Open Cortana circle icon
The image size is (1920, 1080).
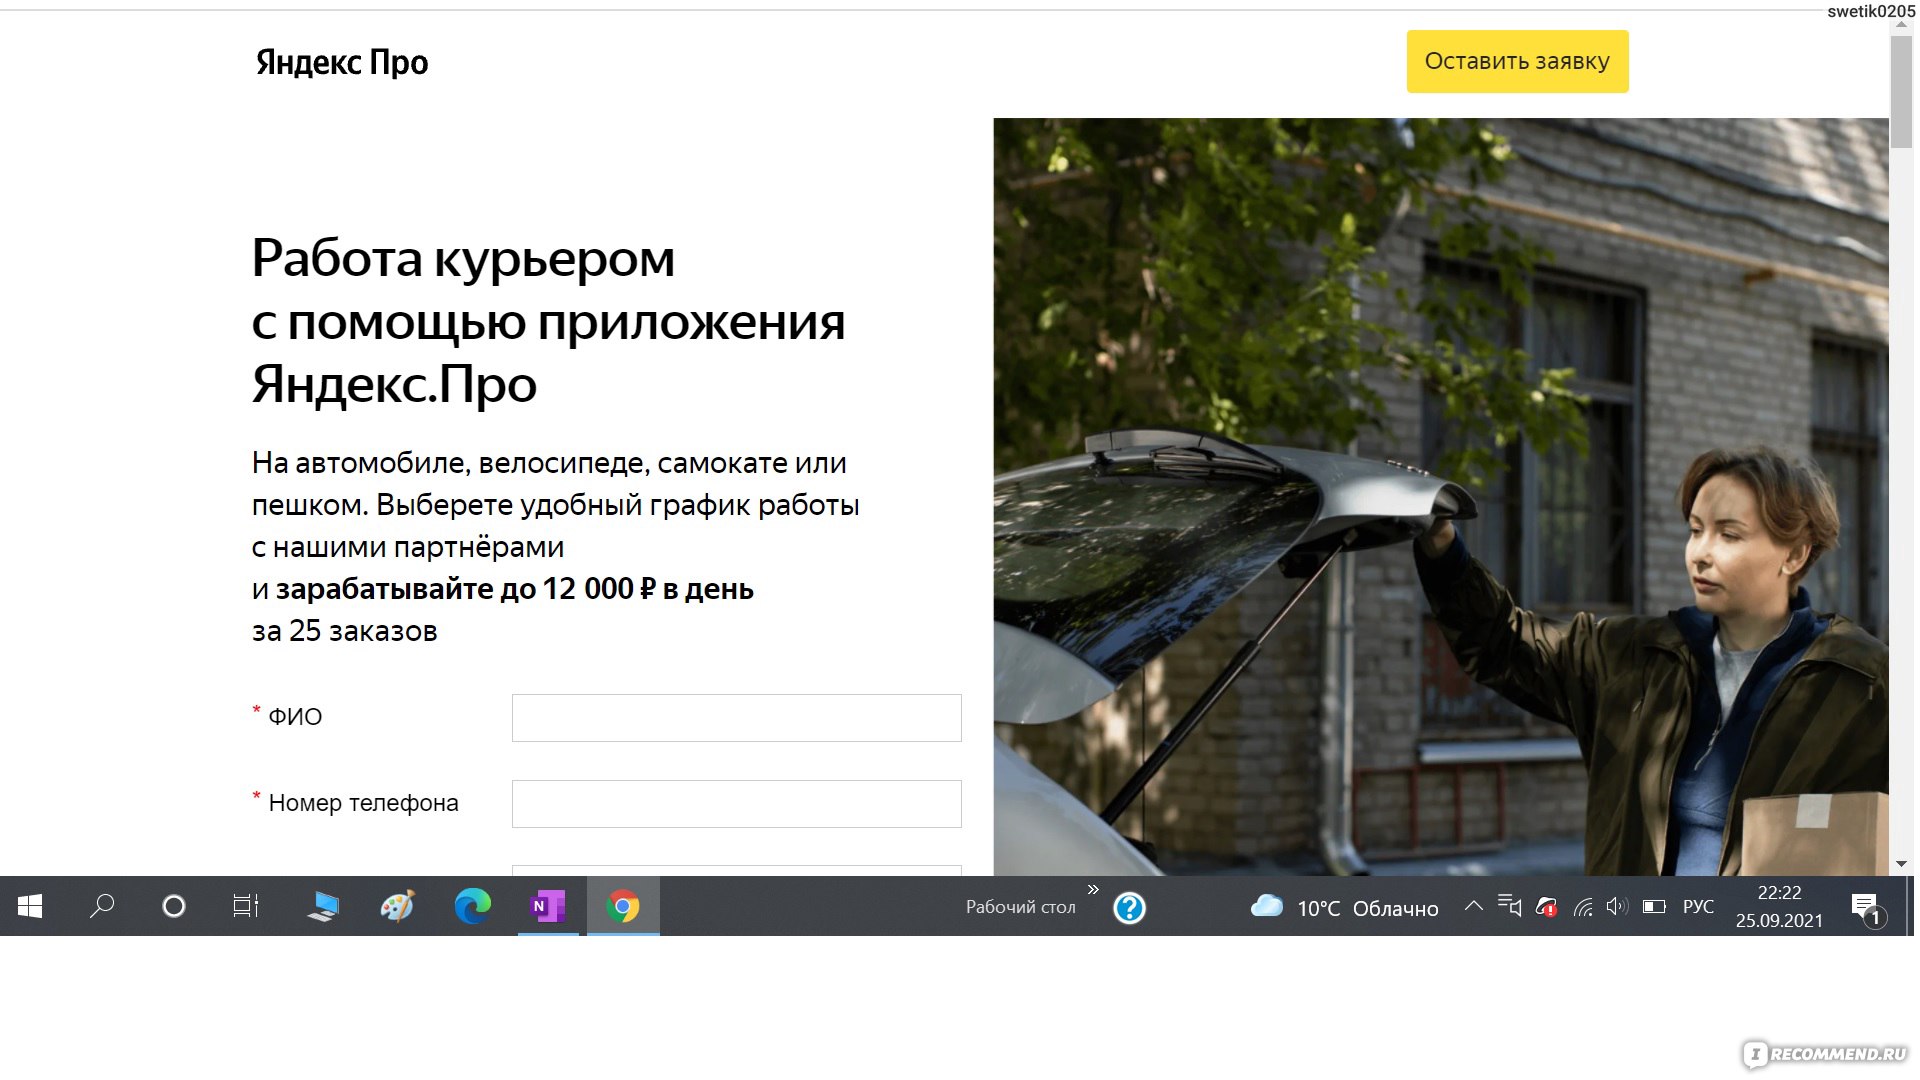(x=174, y=907)
